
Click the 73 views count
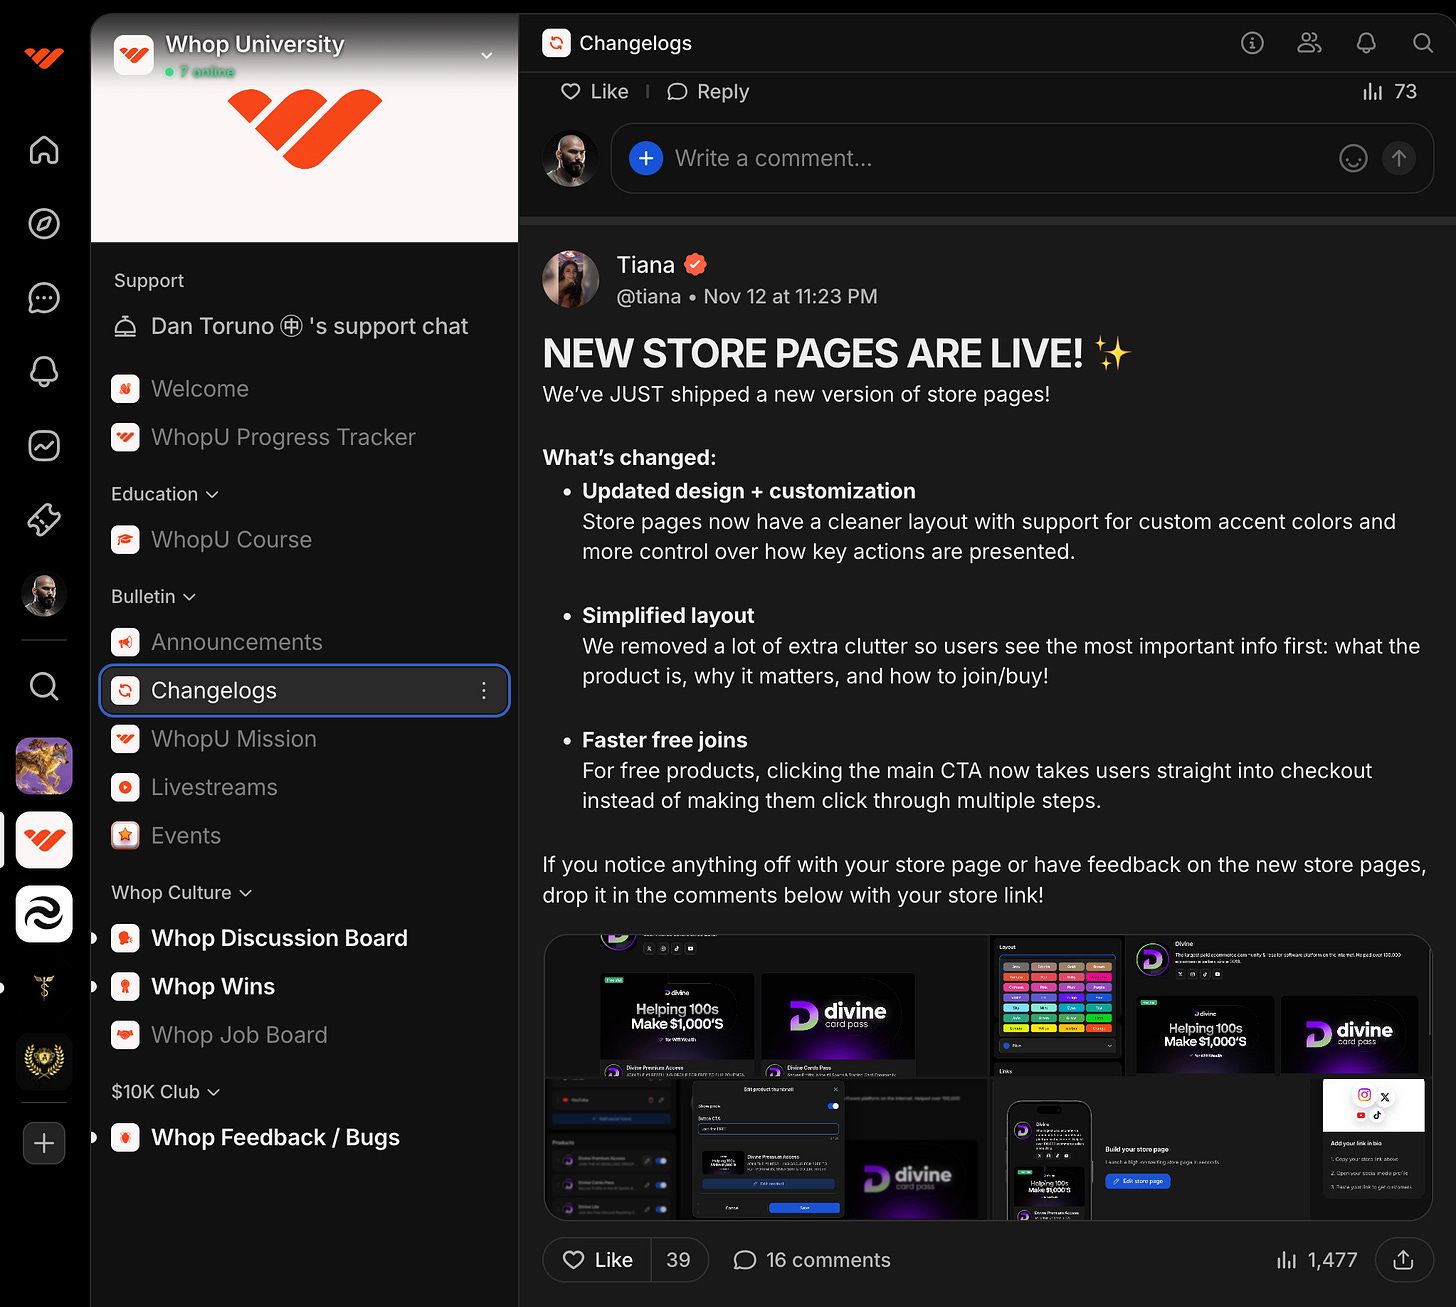[1390, 91]
